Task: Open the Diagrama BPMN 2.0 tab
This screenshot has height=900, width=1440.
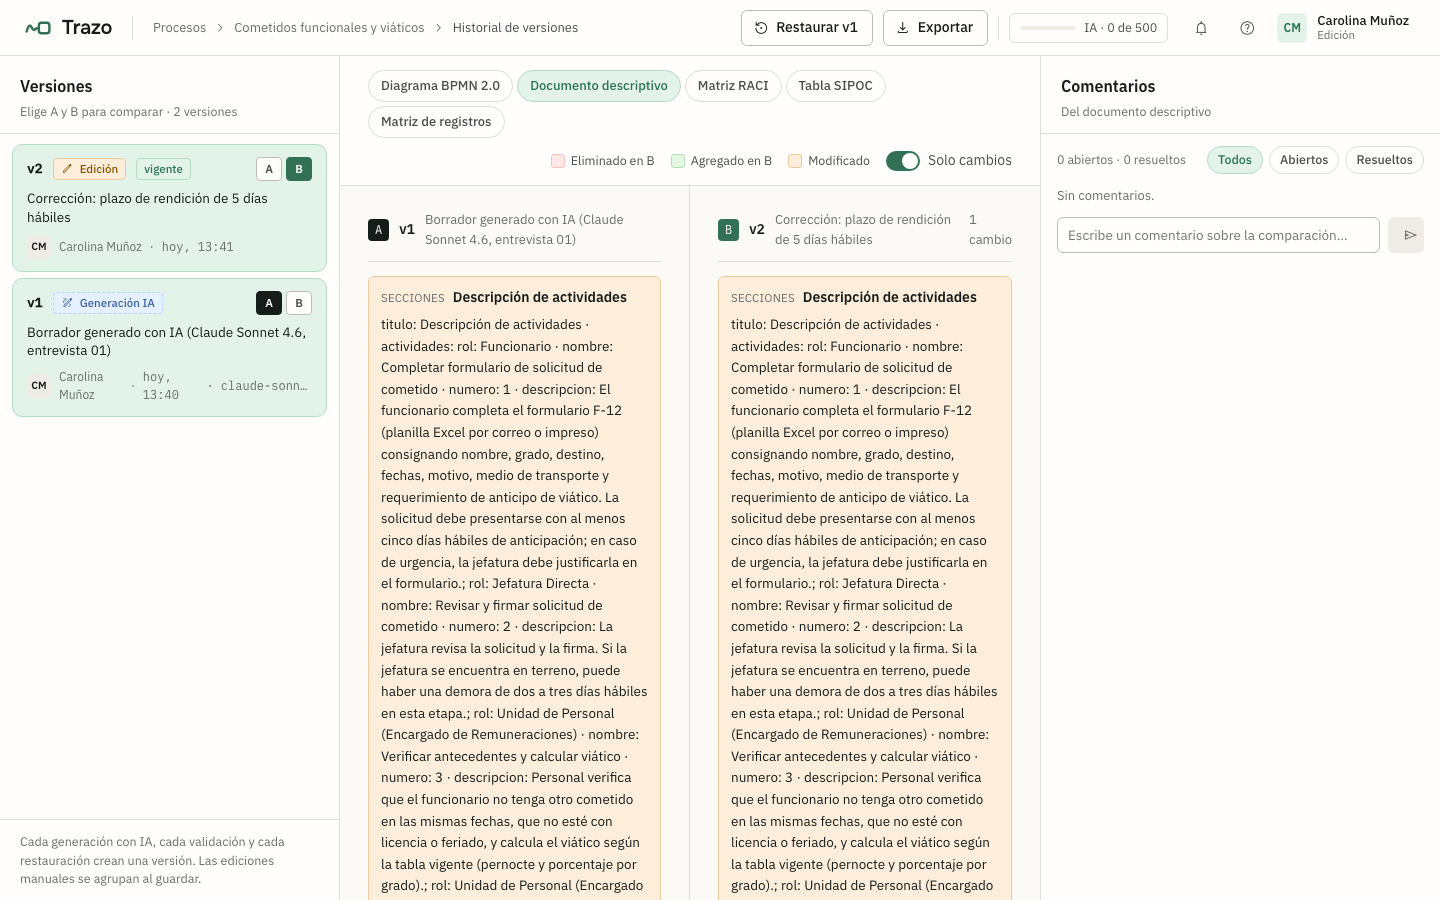Action: point(440,86)
